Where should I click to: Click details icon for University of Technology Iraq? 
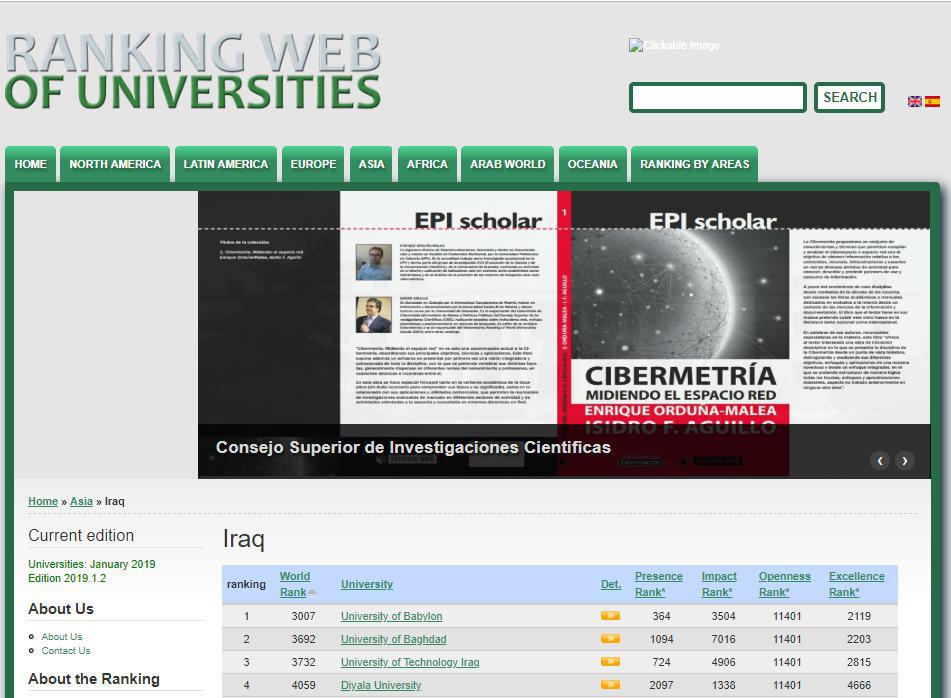click(610, 662)
